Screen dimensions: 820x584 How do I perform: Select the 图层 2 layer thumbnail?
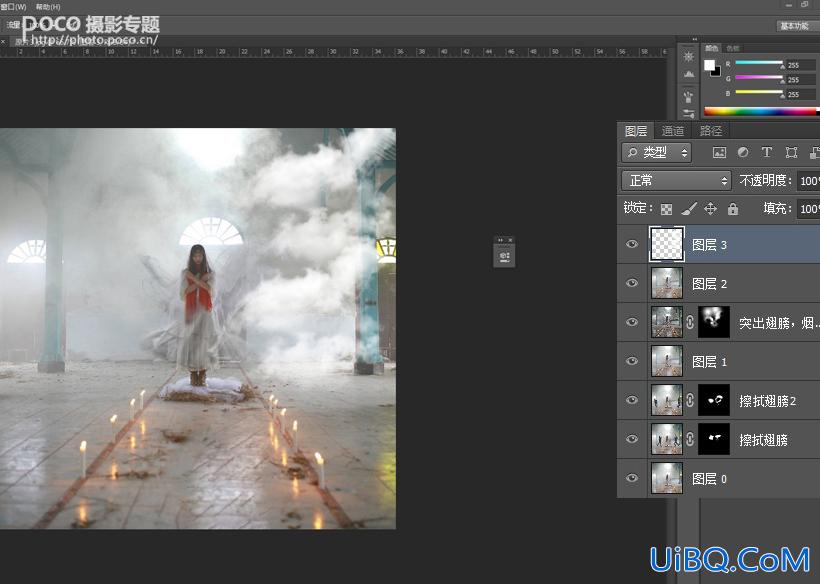pos(667,283)
